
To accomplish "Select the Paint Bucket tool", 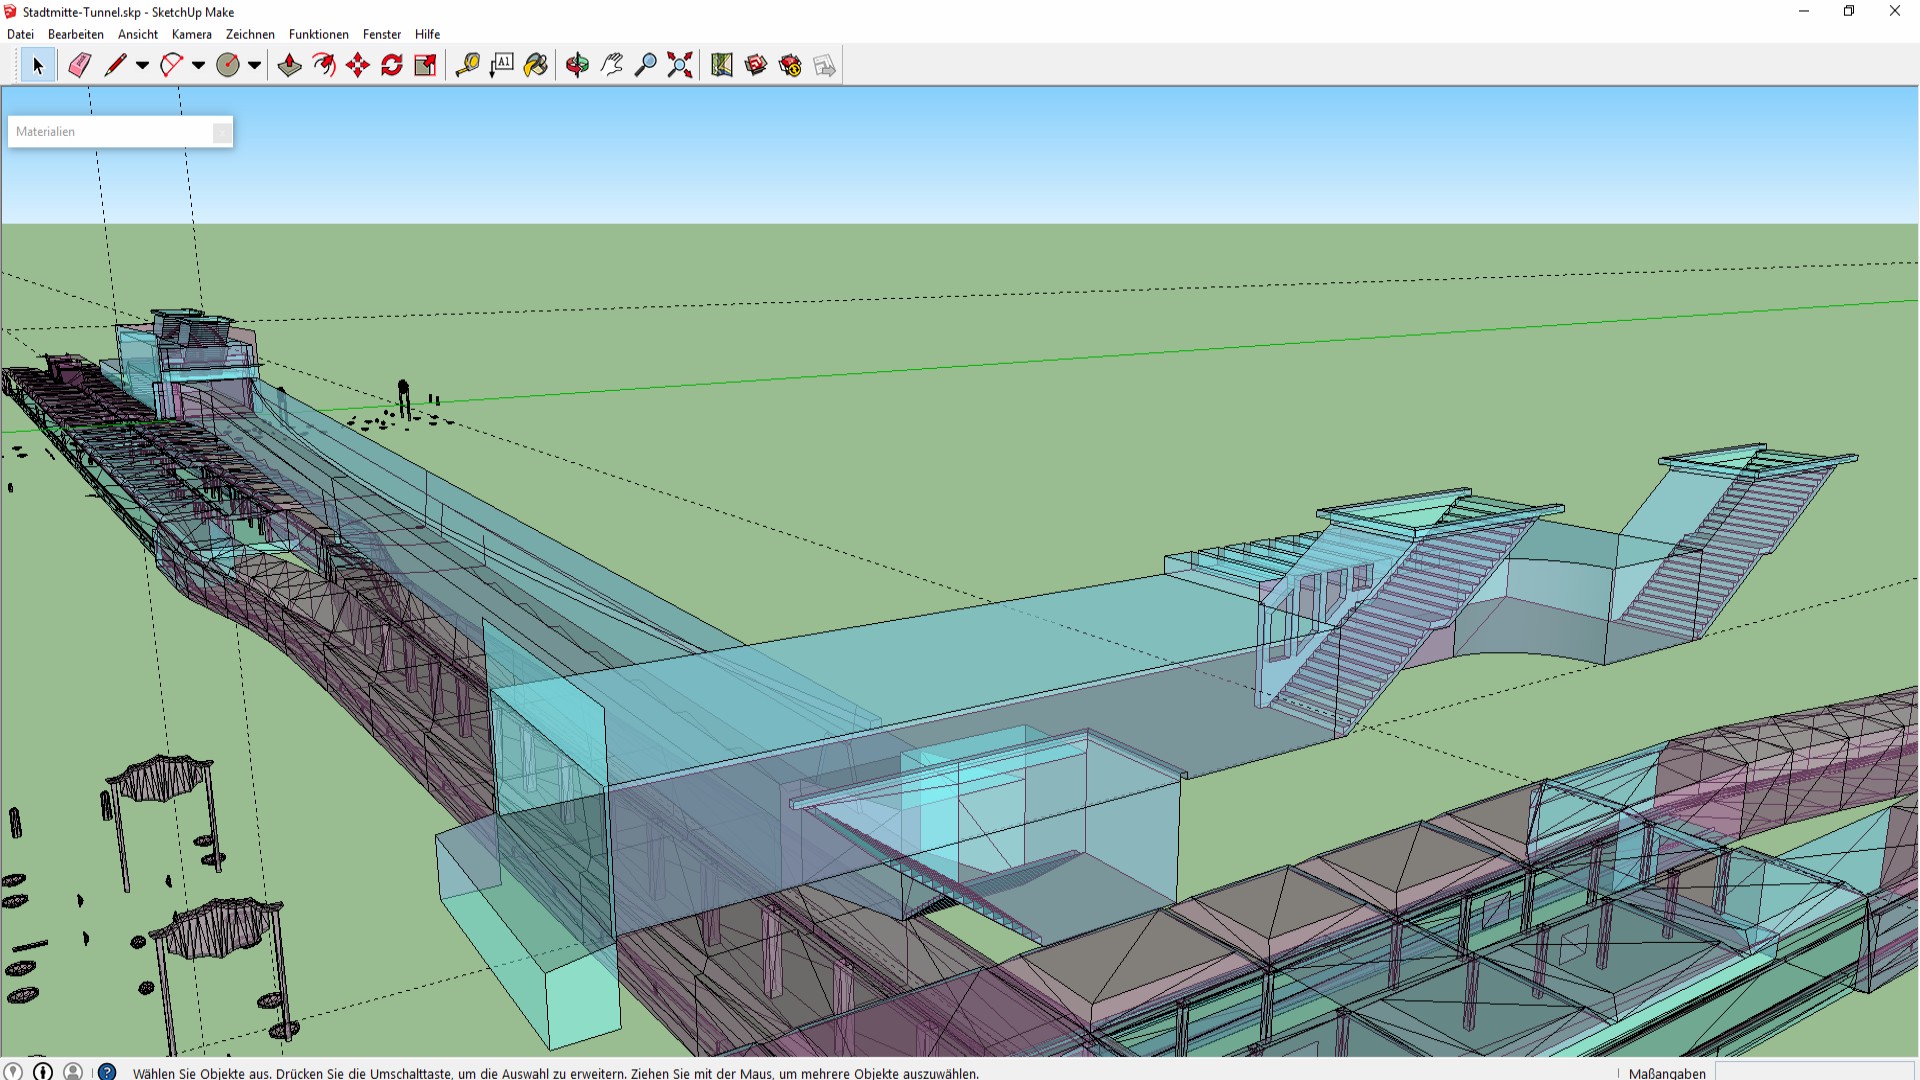I will tap(536, 65).
